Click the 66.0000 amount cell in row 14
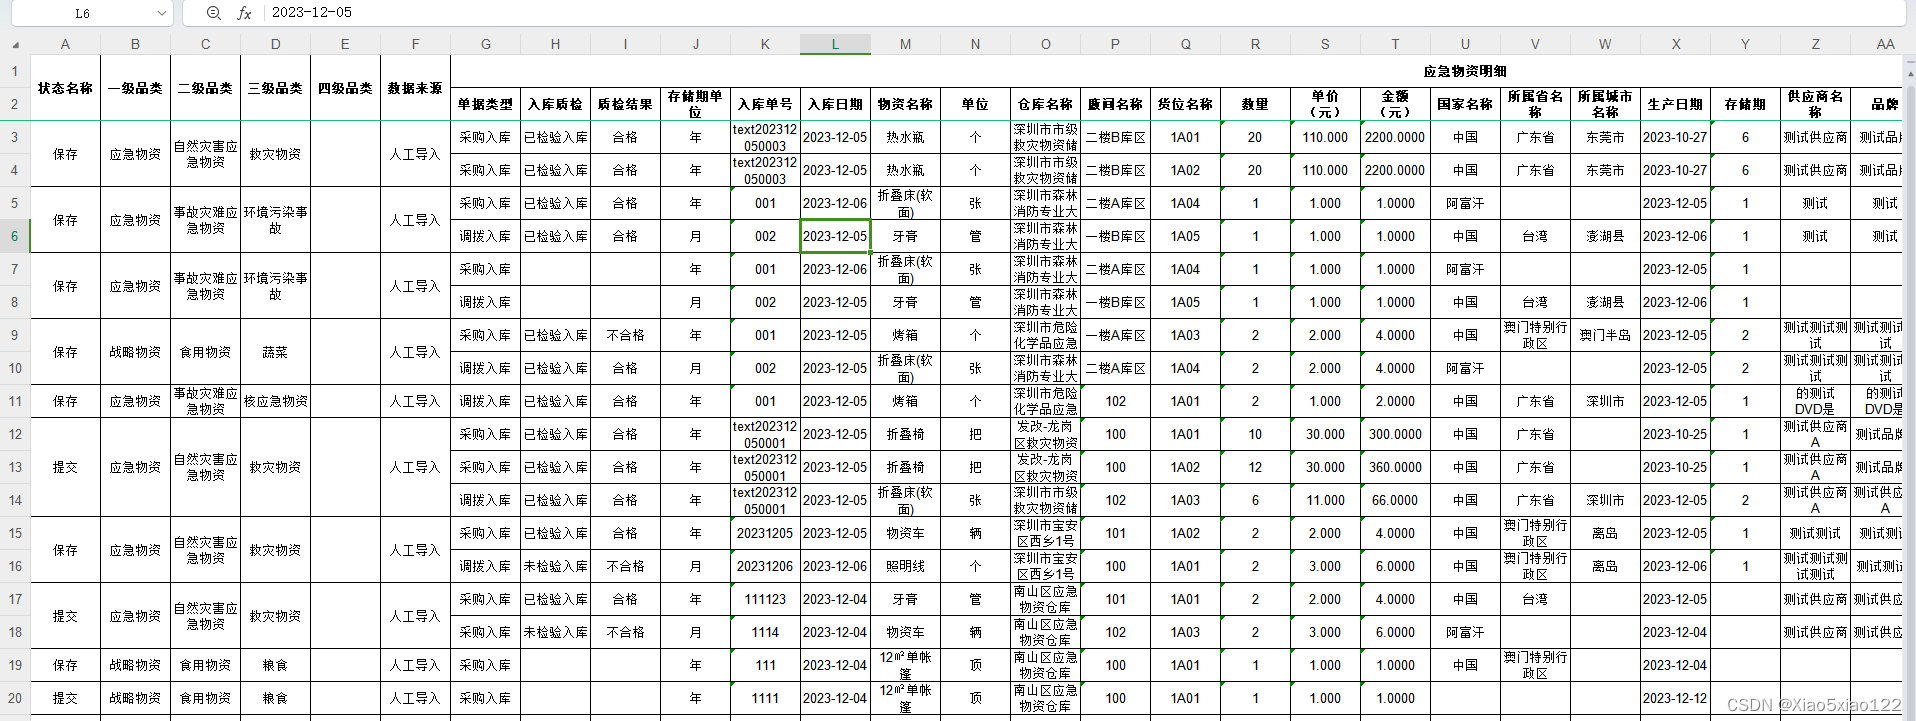The image size is (1916, 721). coord(1395,500)
